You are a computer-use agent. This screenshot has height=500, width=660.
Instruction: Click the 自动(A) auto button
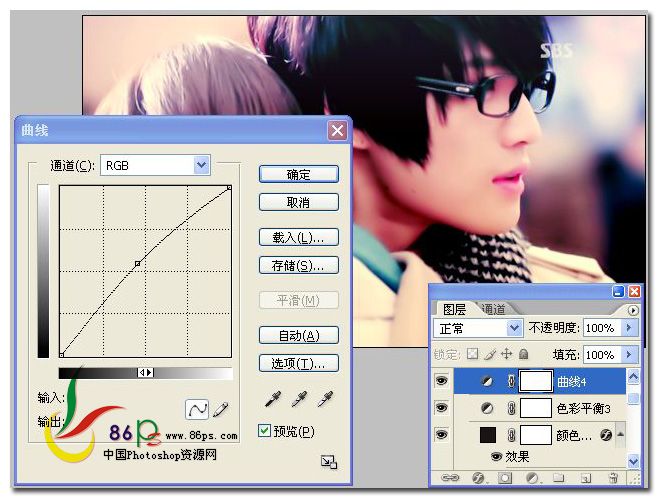click(x=298, y=335)
